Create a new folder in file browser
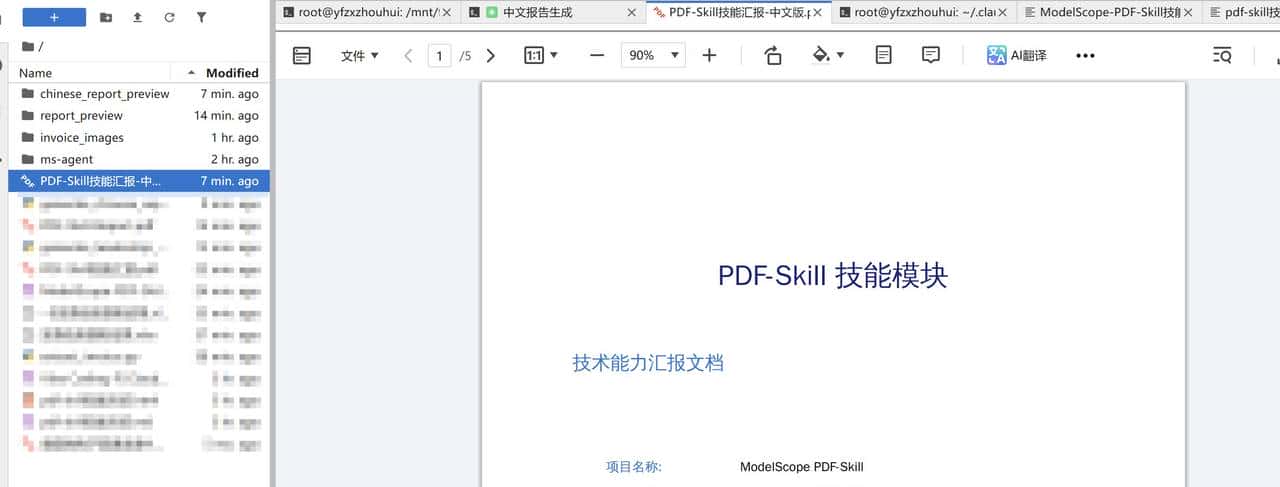 [x=106, y=17]
